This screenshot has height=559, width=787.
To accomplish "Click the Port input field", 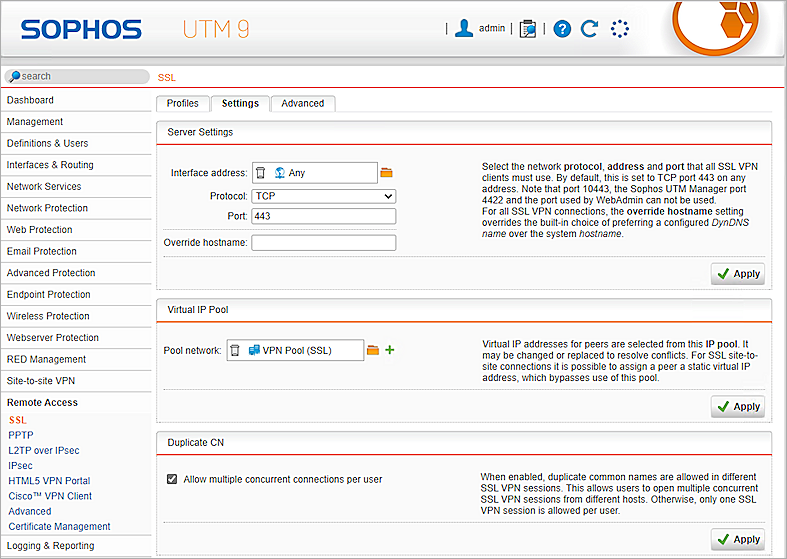I will [x=324, y=216].
